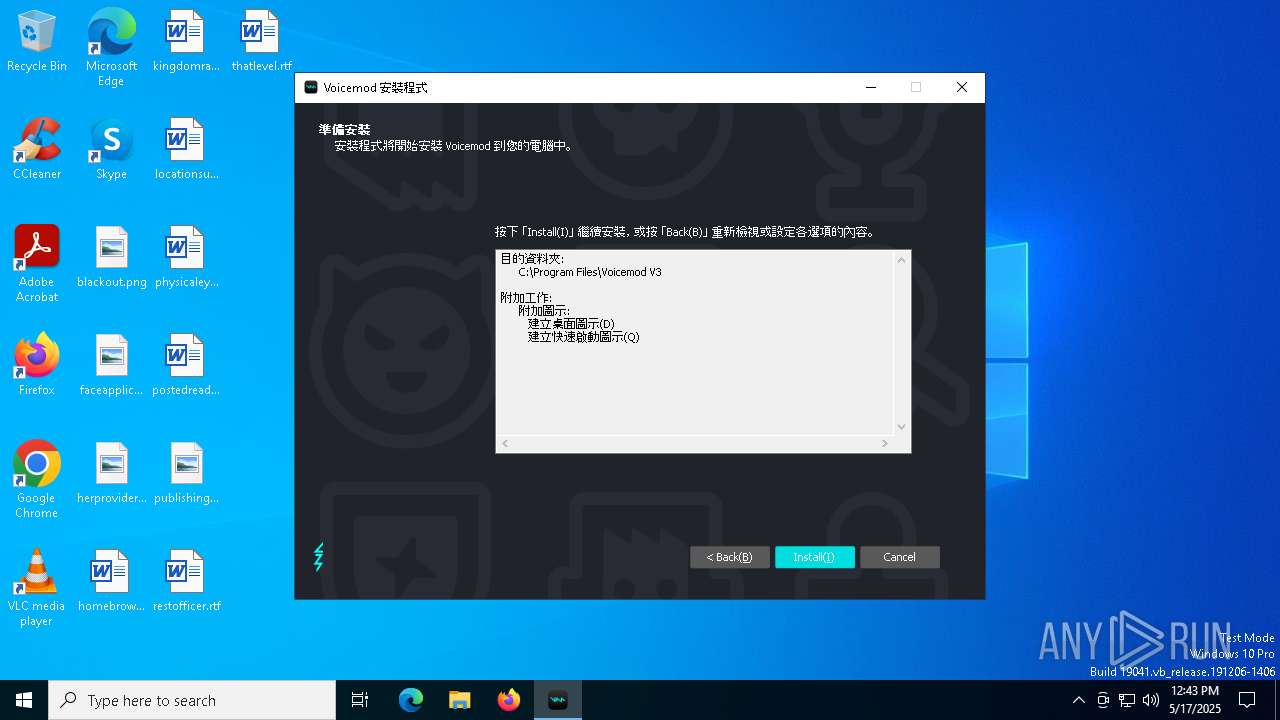Select CCleaner desktop shortcut
The height and width of the screenshot is (720, 1280).
pos(37,149)
